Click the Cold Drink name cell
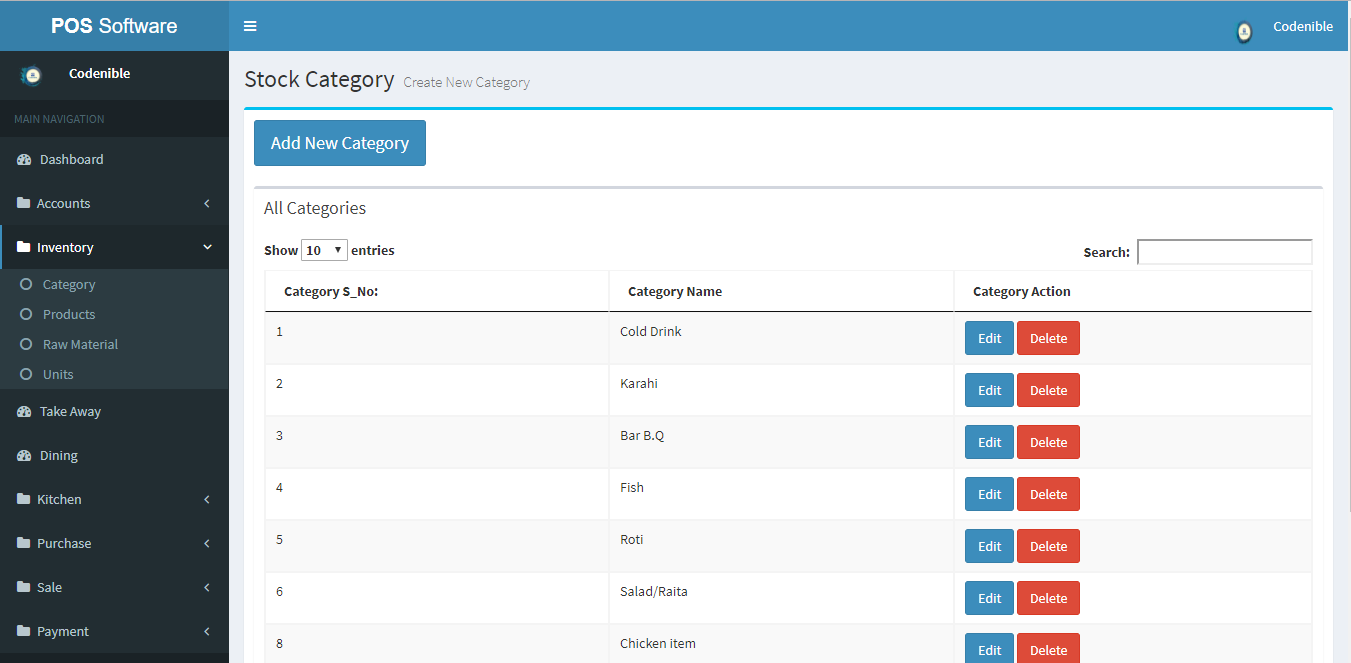 click(781, 338)
